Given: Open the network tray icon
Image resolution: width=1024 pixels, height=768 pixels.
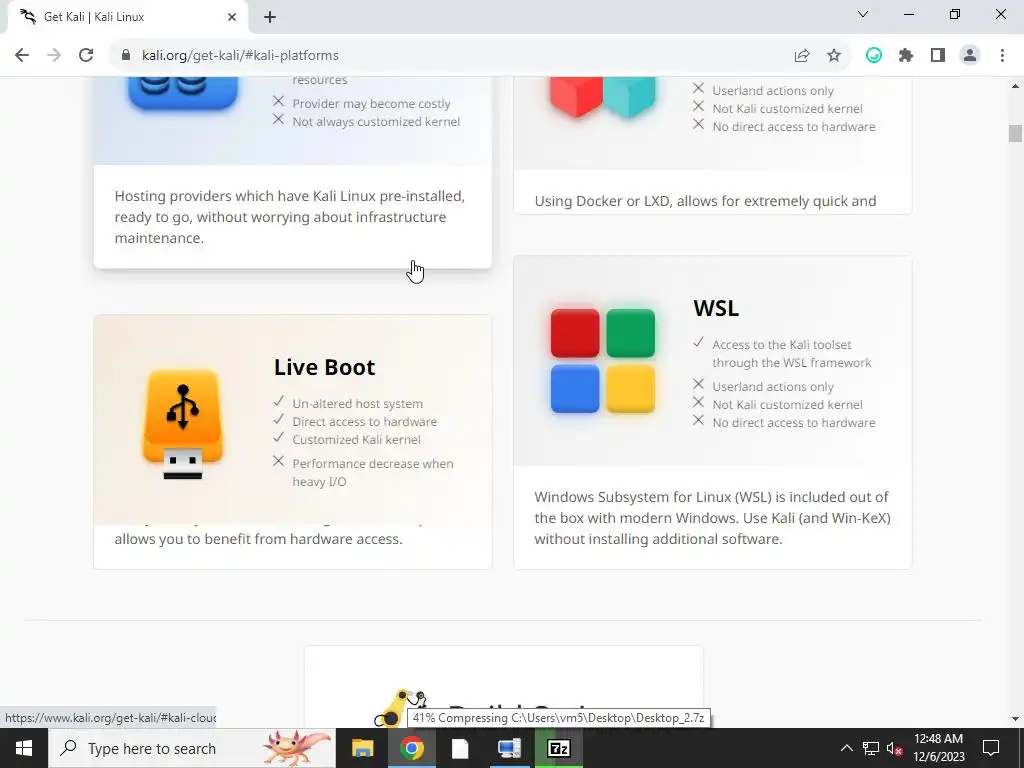Looking at the screenshot, I should (x=871, y=748).
